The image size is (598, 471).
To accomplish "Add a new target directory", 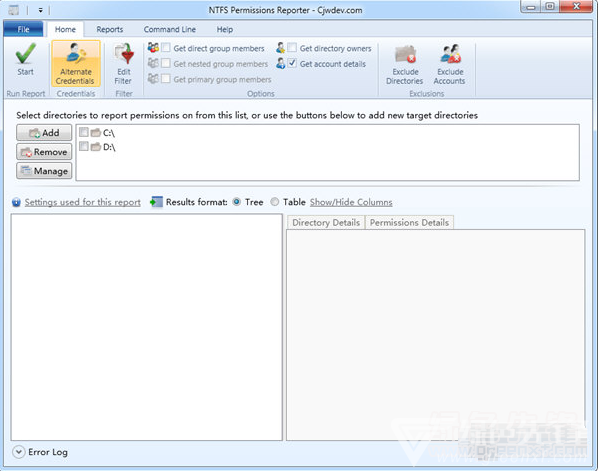I will point(44,133).
